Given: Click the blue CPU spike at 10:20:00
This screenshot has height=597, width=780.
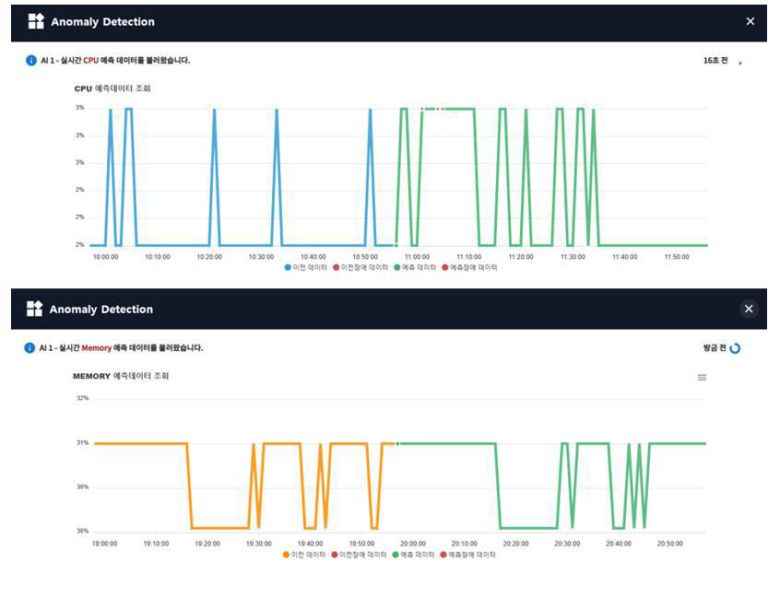Looking at the screenshot, I should [x=214, y=112].
